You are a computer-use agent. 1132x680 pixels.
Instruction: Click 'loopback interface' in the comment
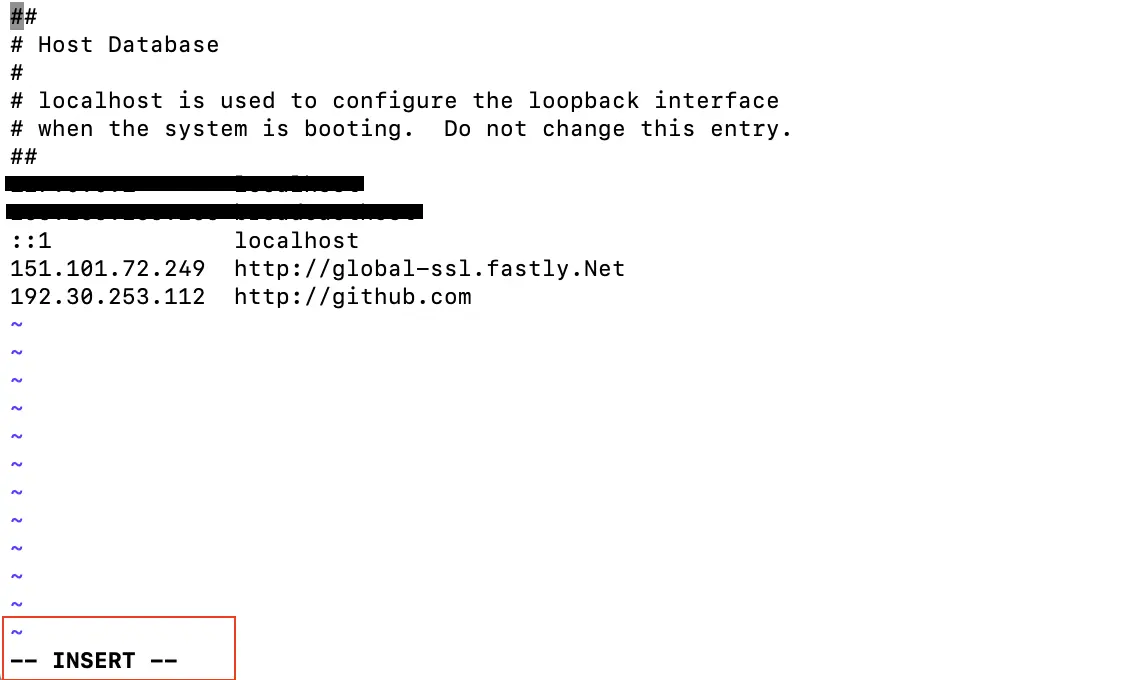(x=653, y=100)
